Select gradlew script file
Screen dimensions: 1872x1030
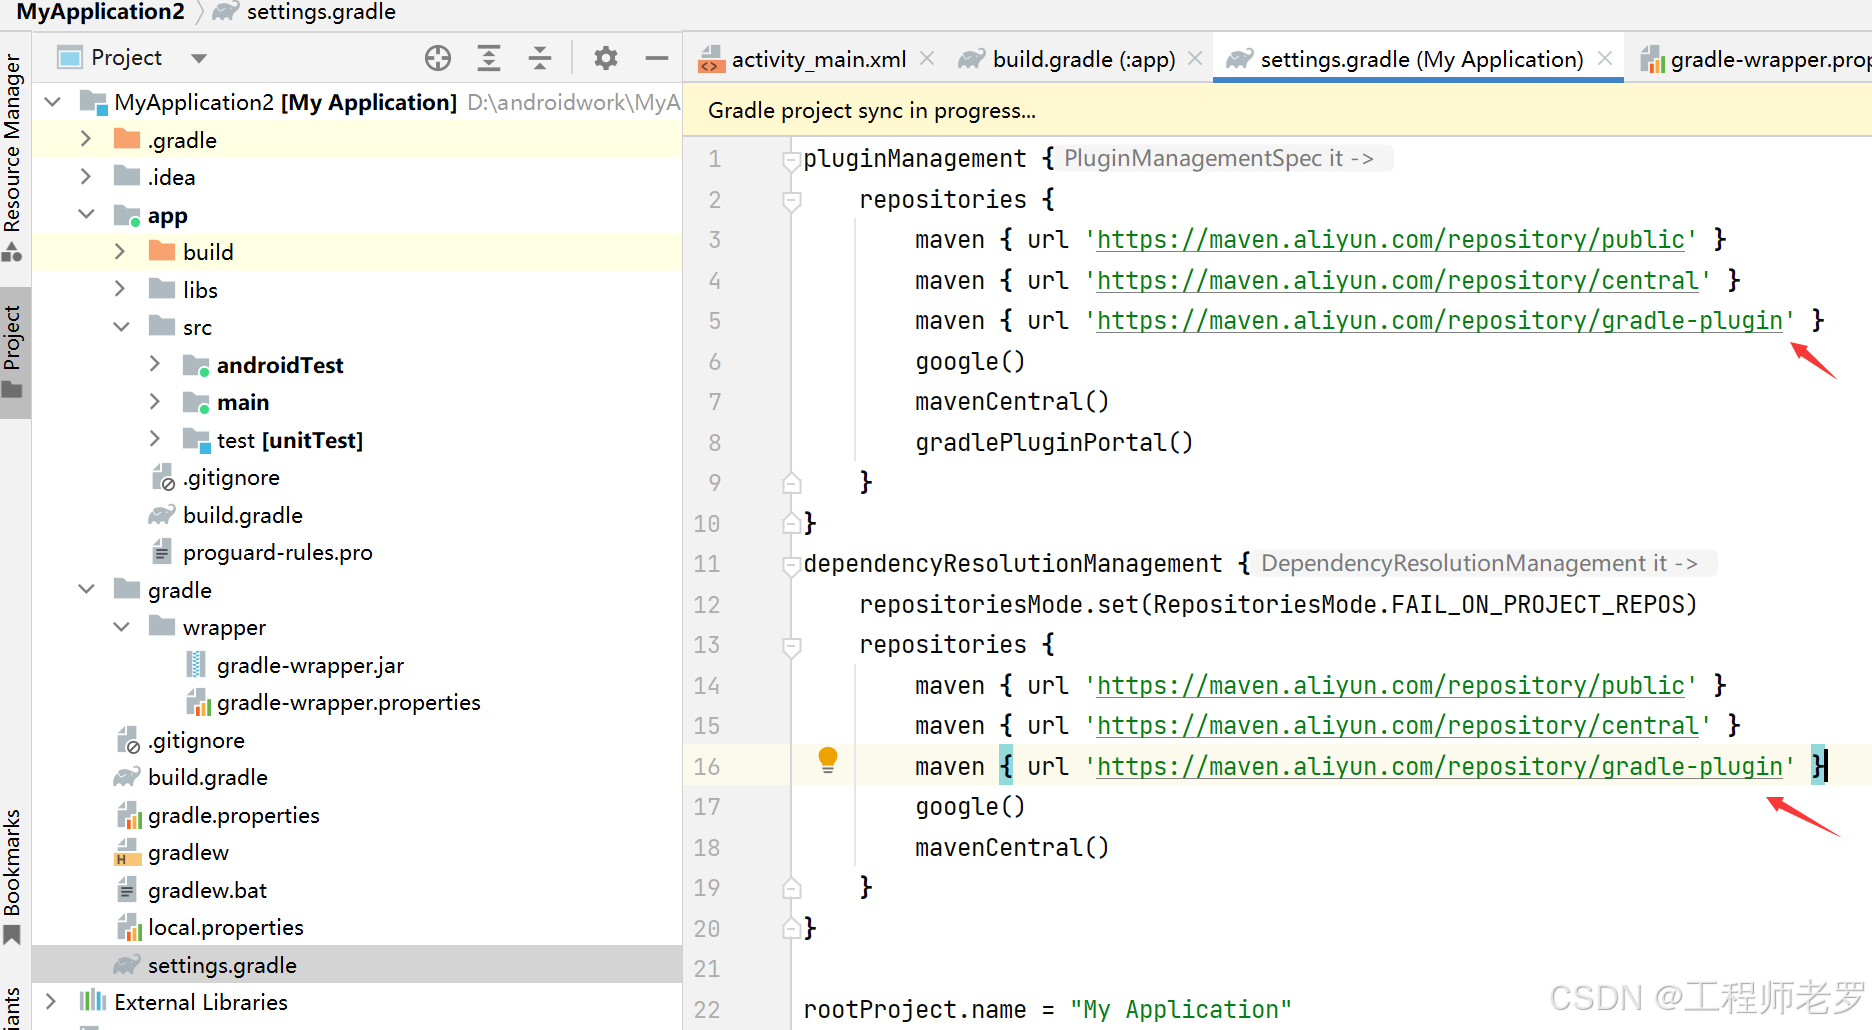coord(188,852)
